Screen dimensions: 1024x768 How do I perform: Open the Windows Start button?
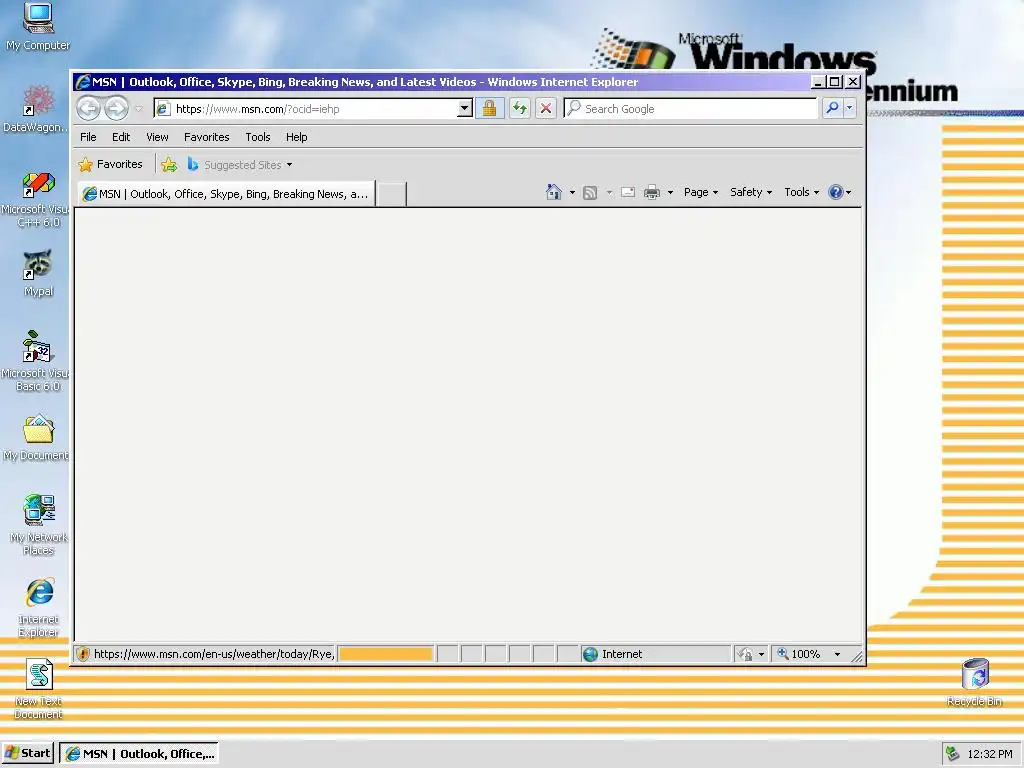tap(28, 753)
